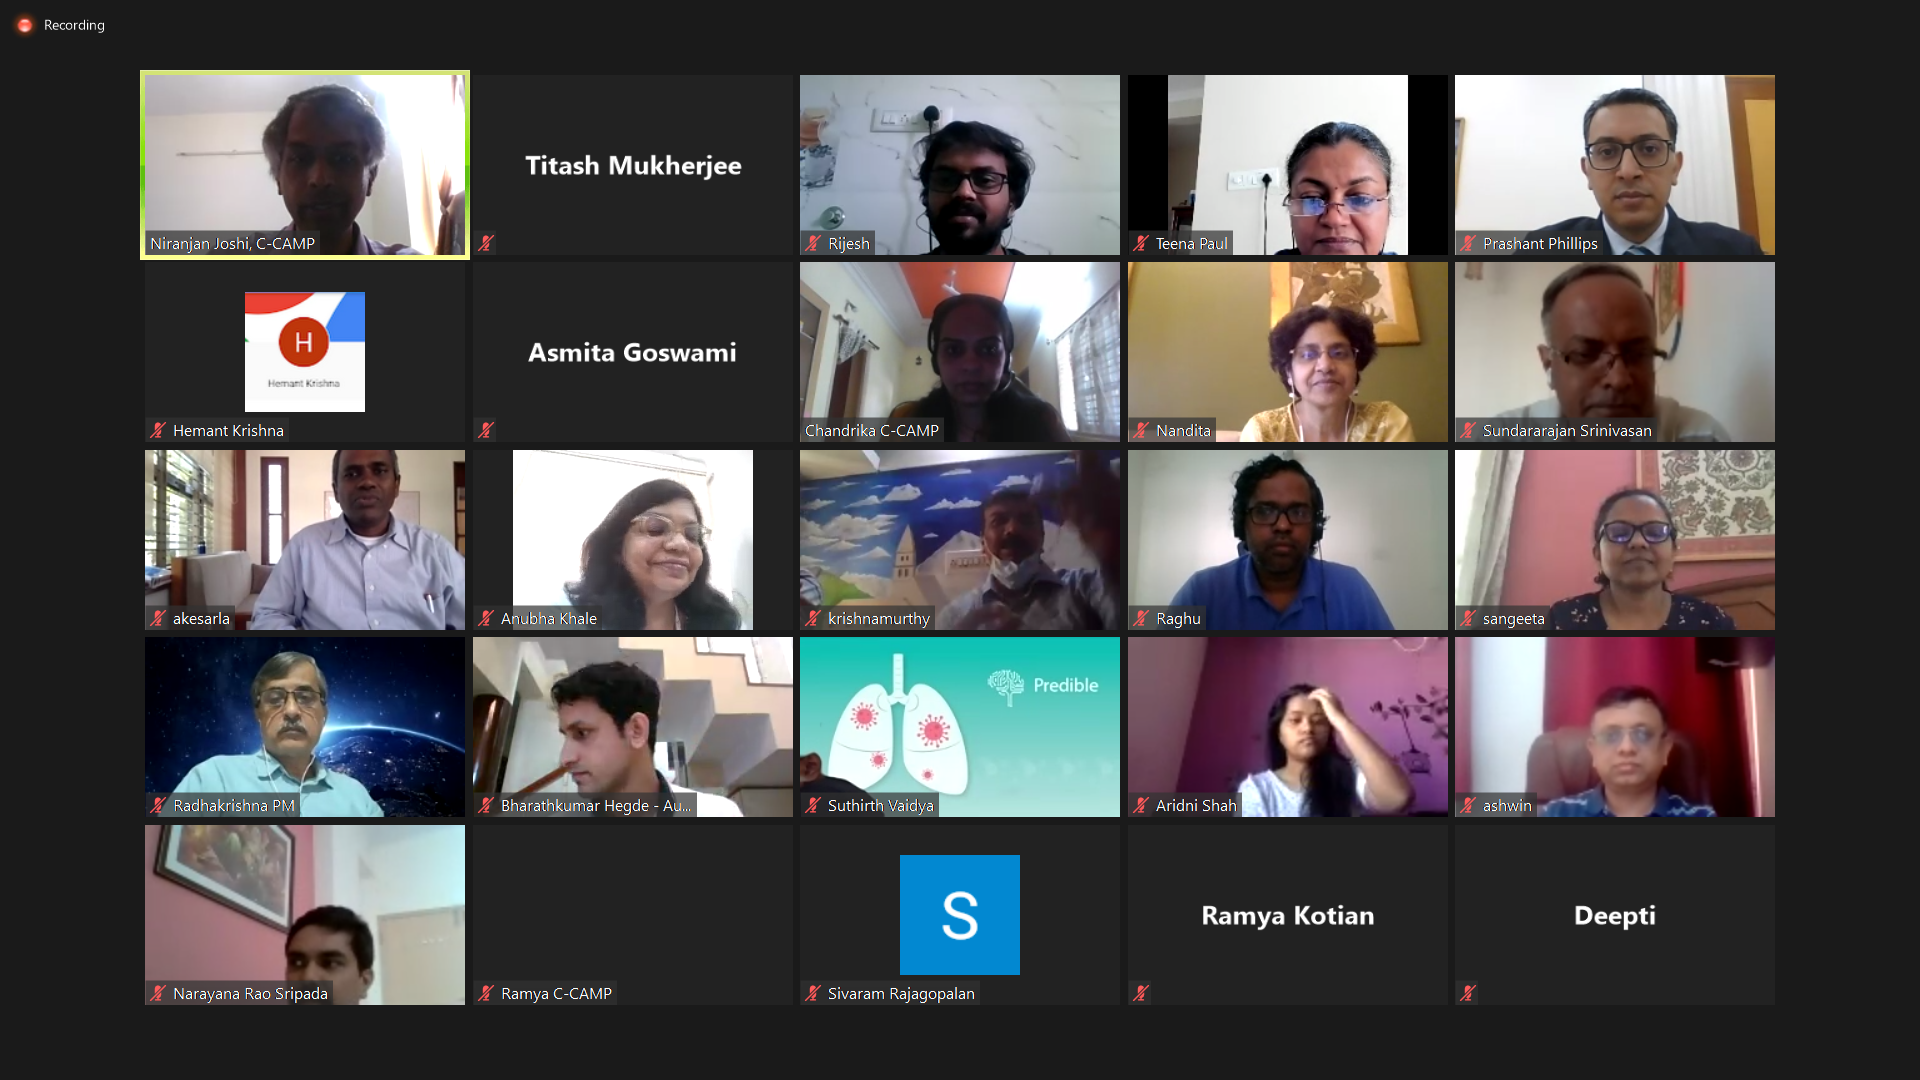Select the Chandrika C-CAMP video tile
The width and height of the screenshot is (1920, 1080).
[960, 352]
